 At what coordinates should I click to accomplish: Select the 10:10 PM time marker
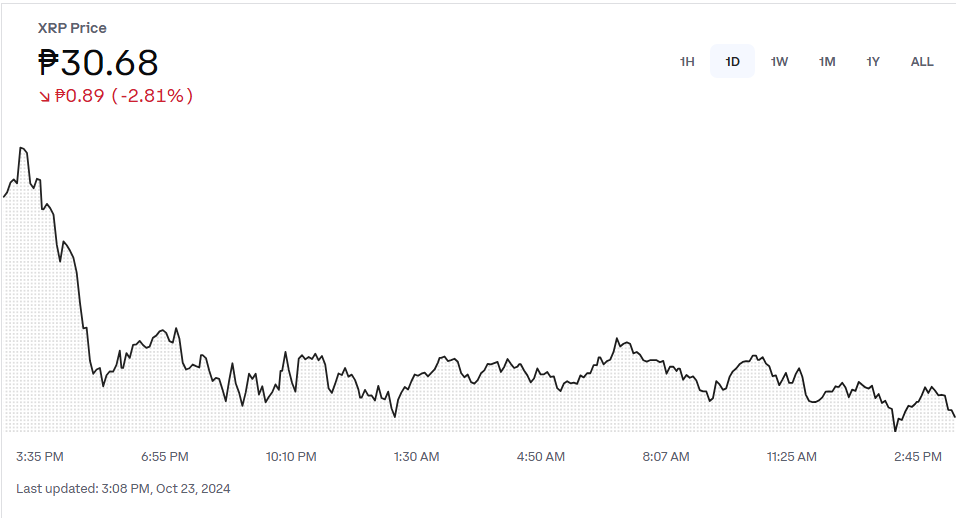point(291,457)
